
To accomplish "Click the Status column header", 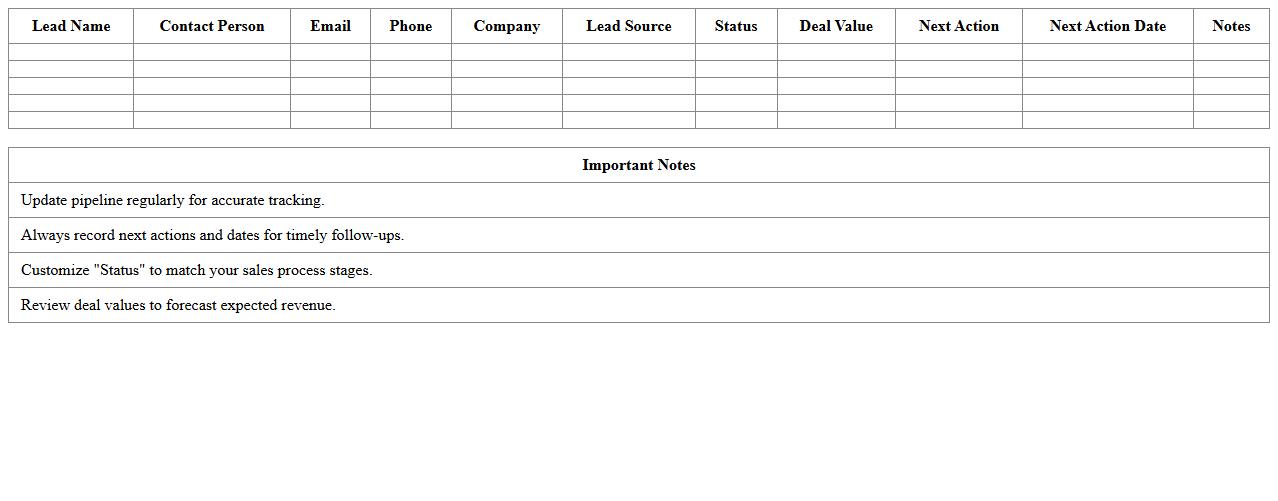I will 736,26.
